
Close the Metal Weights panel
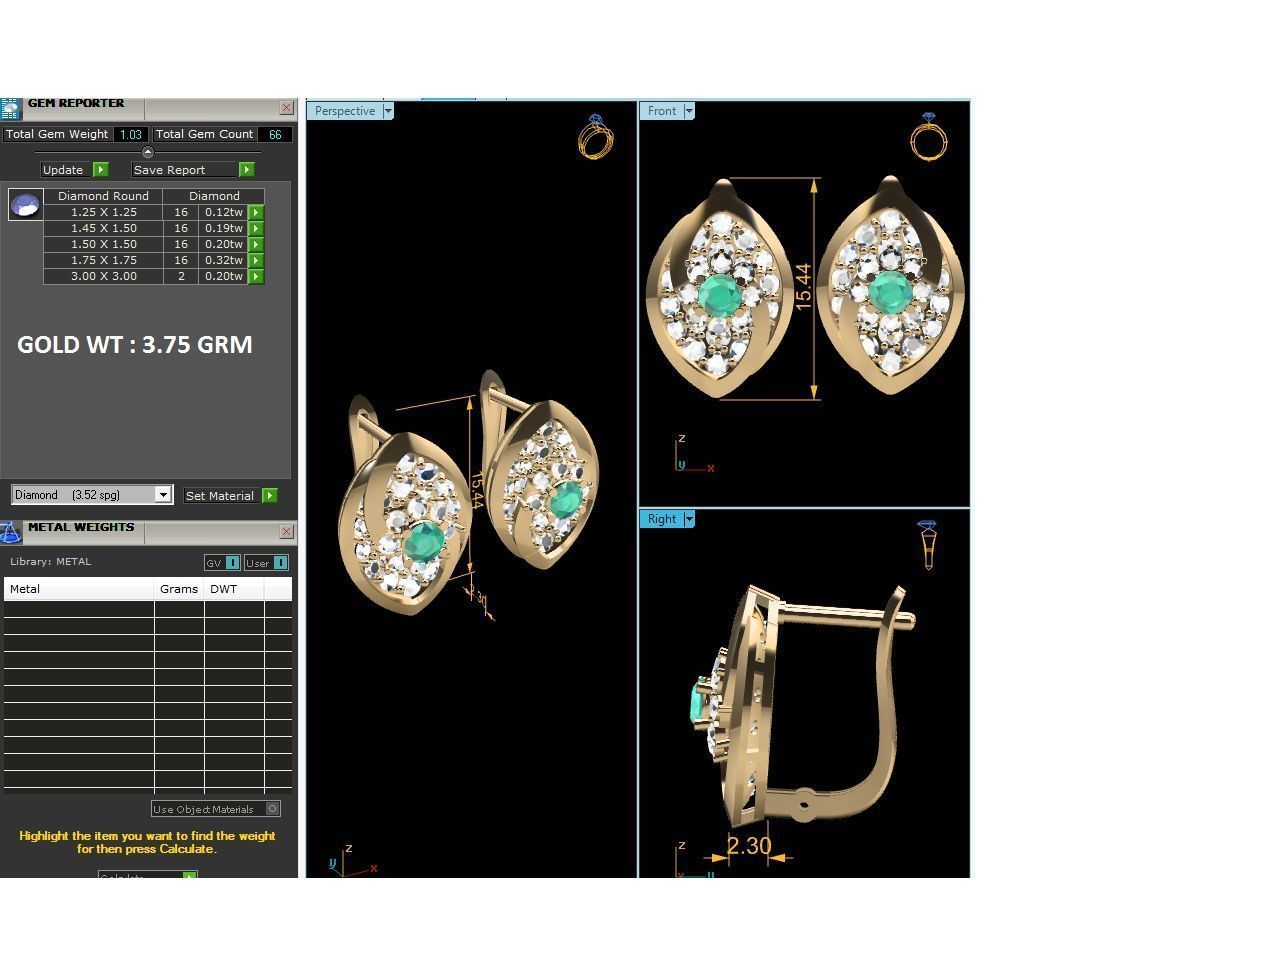287,532
